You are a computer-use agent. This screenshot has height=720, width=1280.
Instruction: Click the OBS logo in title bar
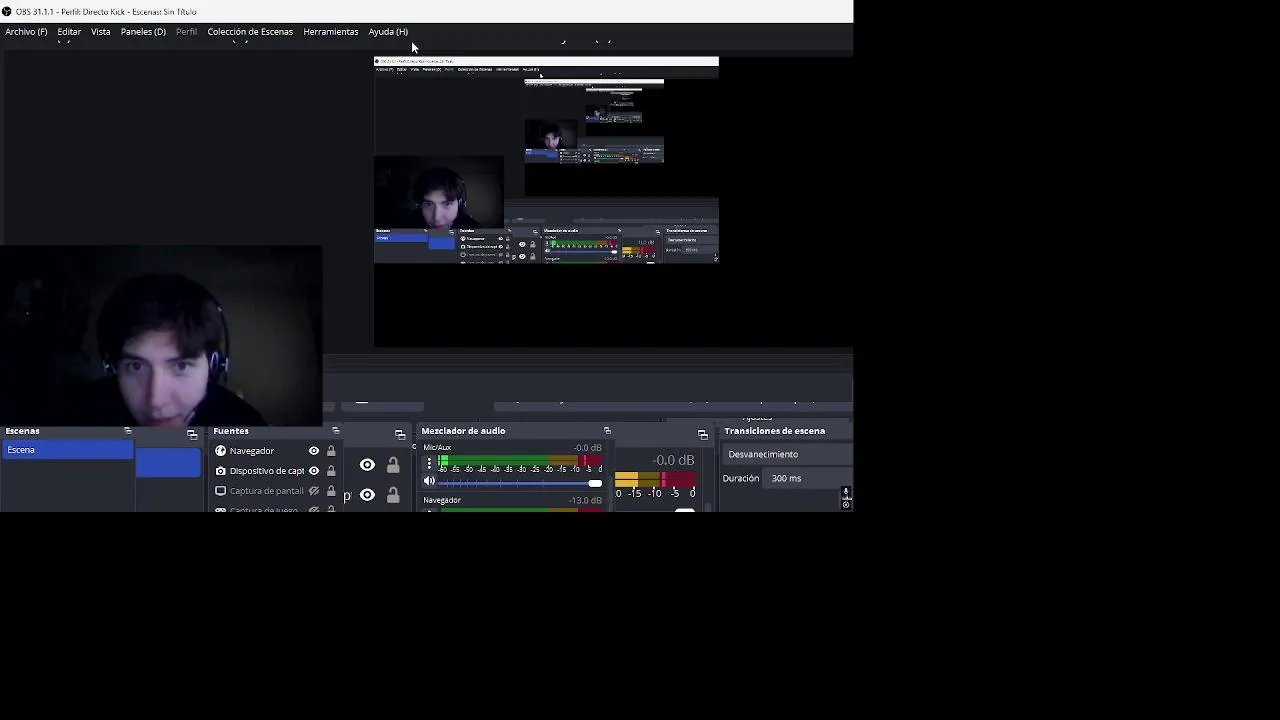tap(7, 11)
